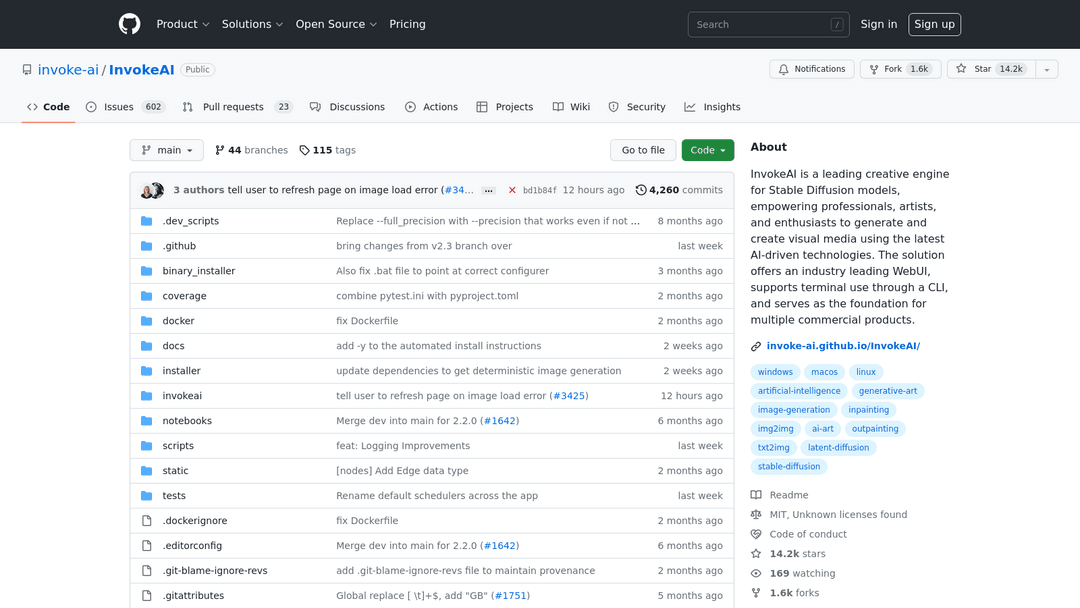
Task: Open the InvokeAI repository name link
Action: pyautogui.click(x=141, y=70)
